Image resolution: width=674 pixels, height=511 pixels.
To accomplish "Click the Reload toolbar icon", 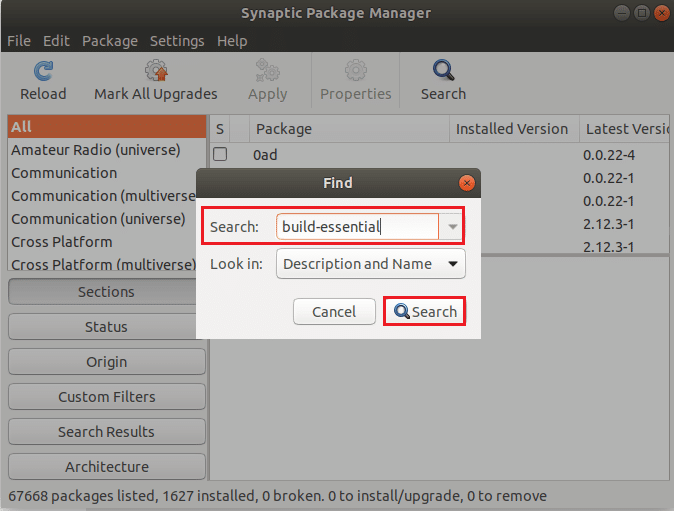I will coord(43,71).
